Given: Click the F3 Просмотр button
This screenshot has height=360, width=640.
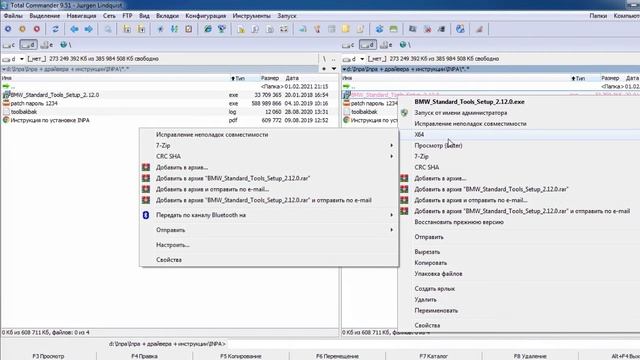Looking at the screenshot, I should pyautogui.click(x=48, y=356).
